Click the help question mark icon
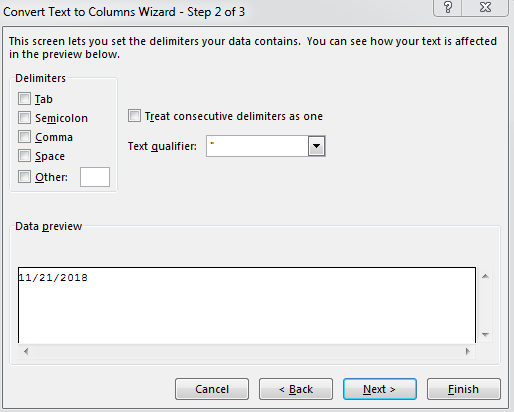The image size is (514, 412). [x=448, y=7]
